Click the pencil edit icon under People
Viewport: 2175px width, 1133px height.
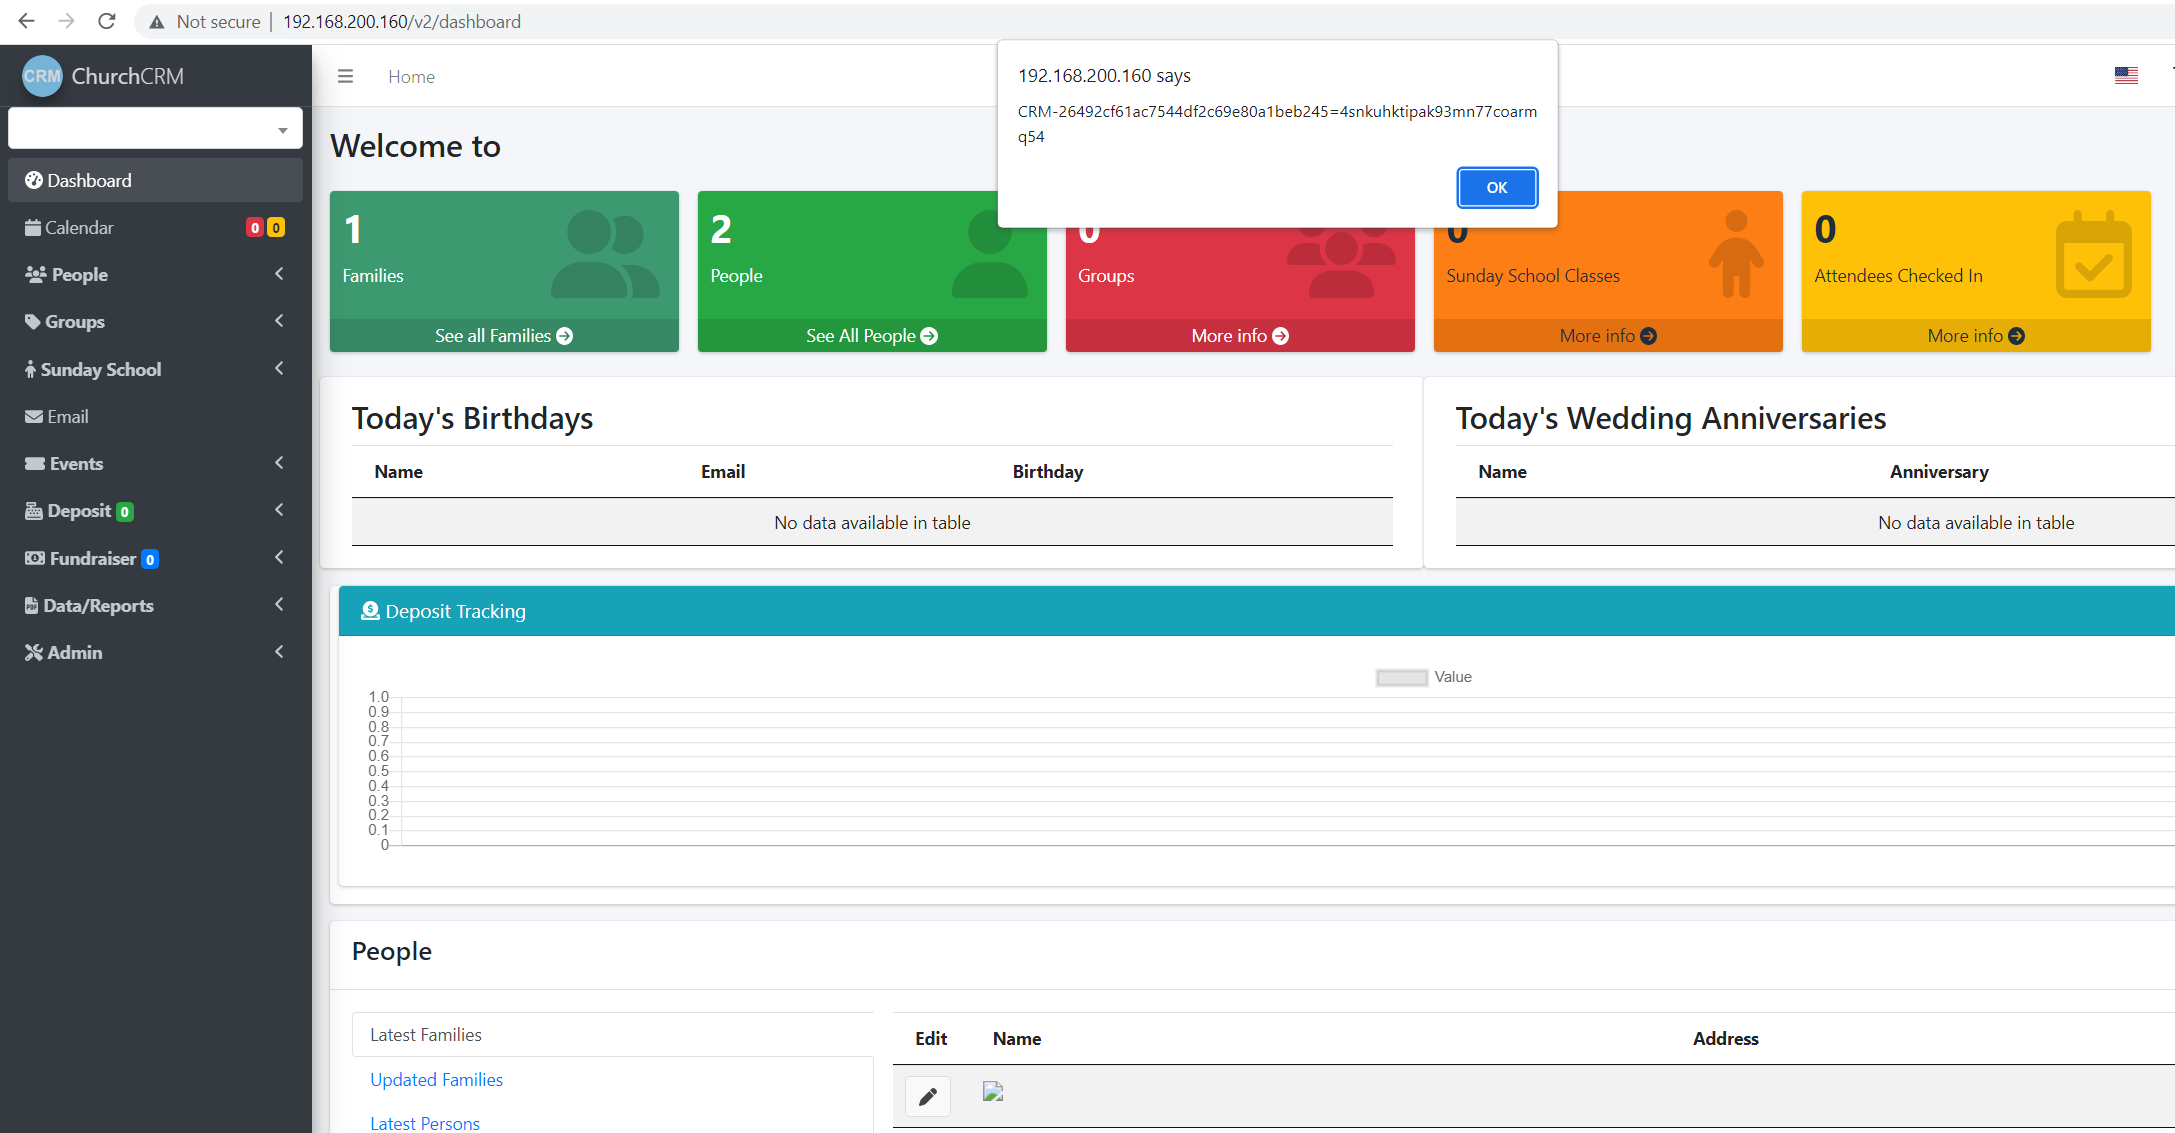click(x=928, y=1096)
